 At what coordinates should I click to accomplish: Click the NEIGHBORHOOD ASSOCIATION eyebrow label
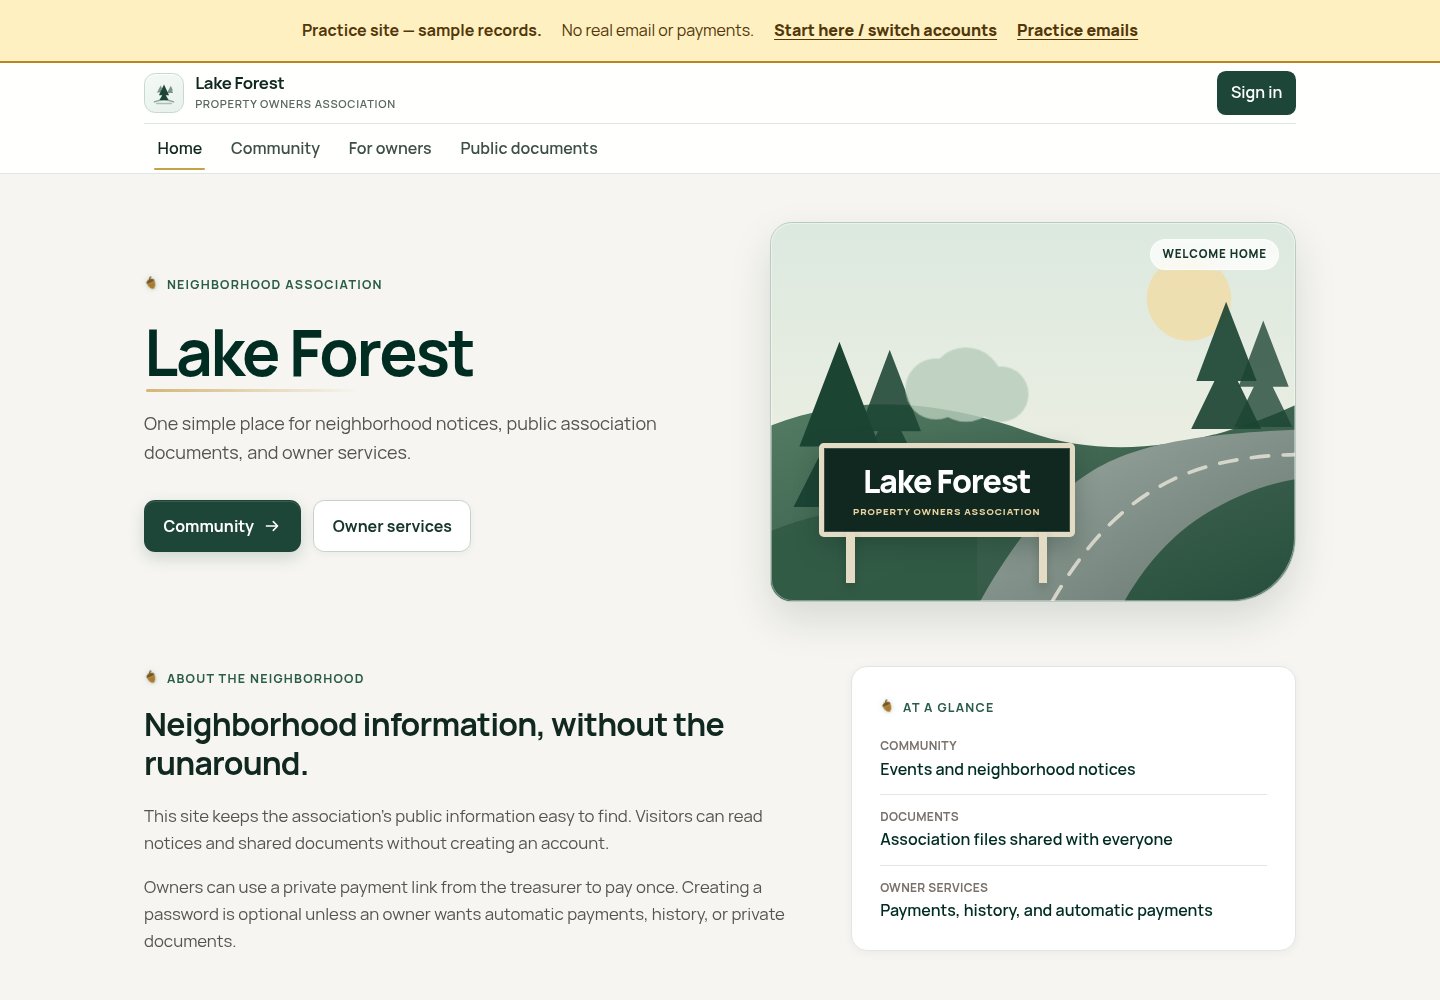pyautogui.click(x=274, y=285)
